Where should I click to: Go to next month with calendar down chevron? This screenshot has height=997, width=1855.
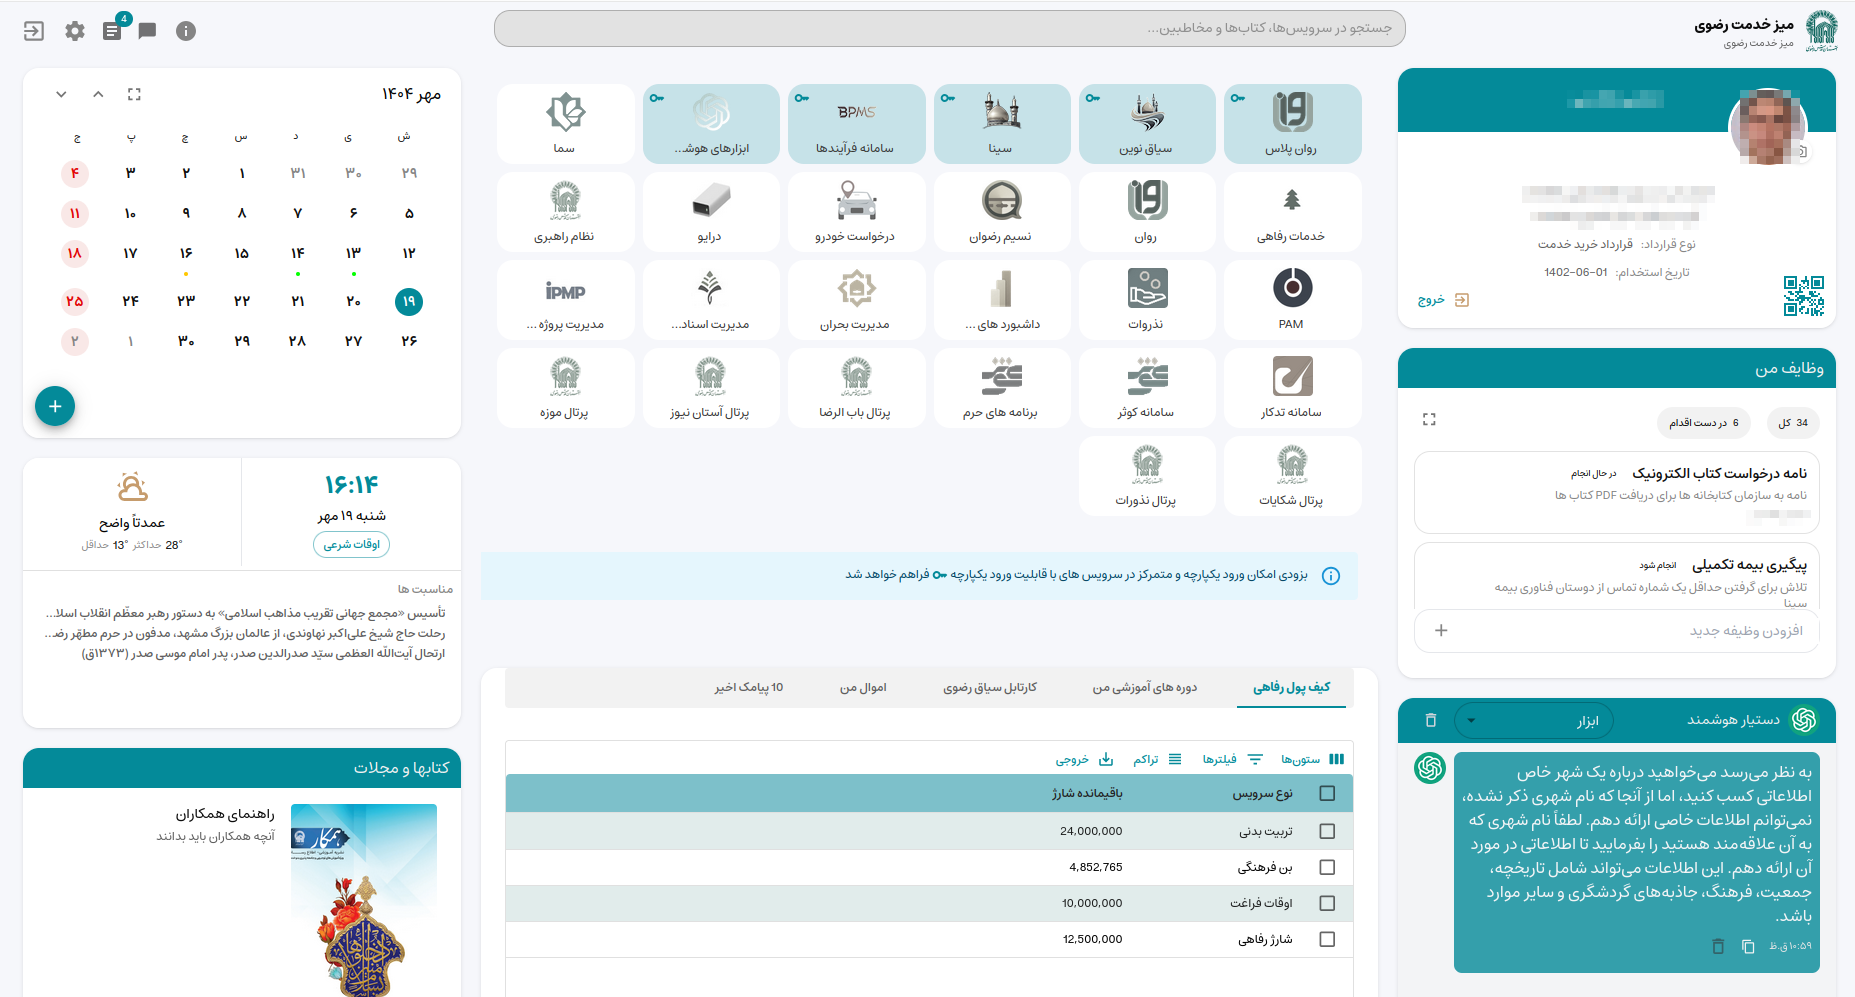pyautogui.click(x=61, y=94)
